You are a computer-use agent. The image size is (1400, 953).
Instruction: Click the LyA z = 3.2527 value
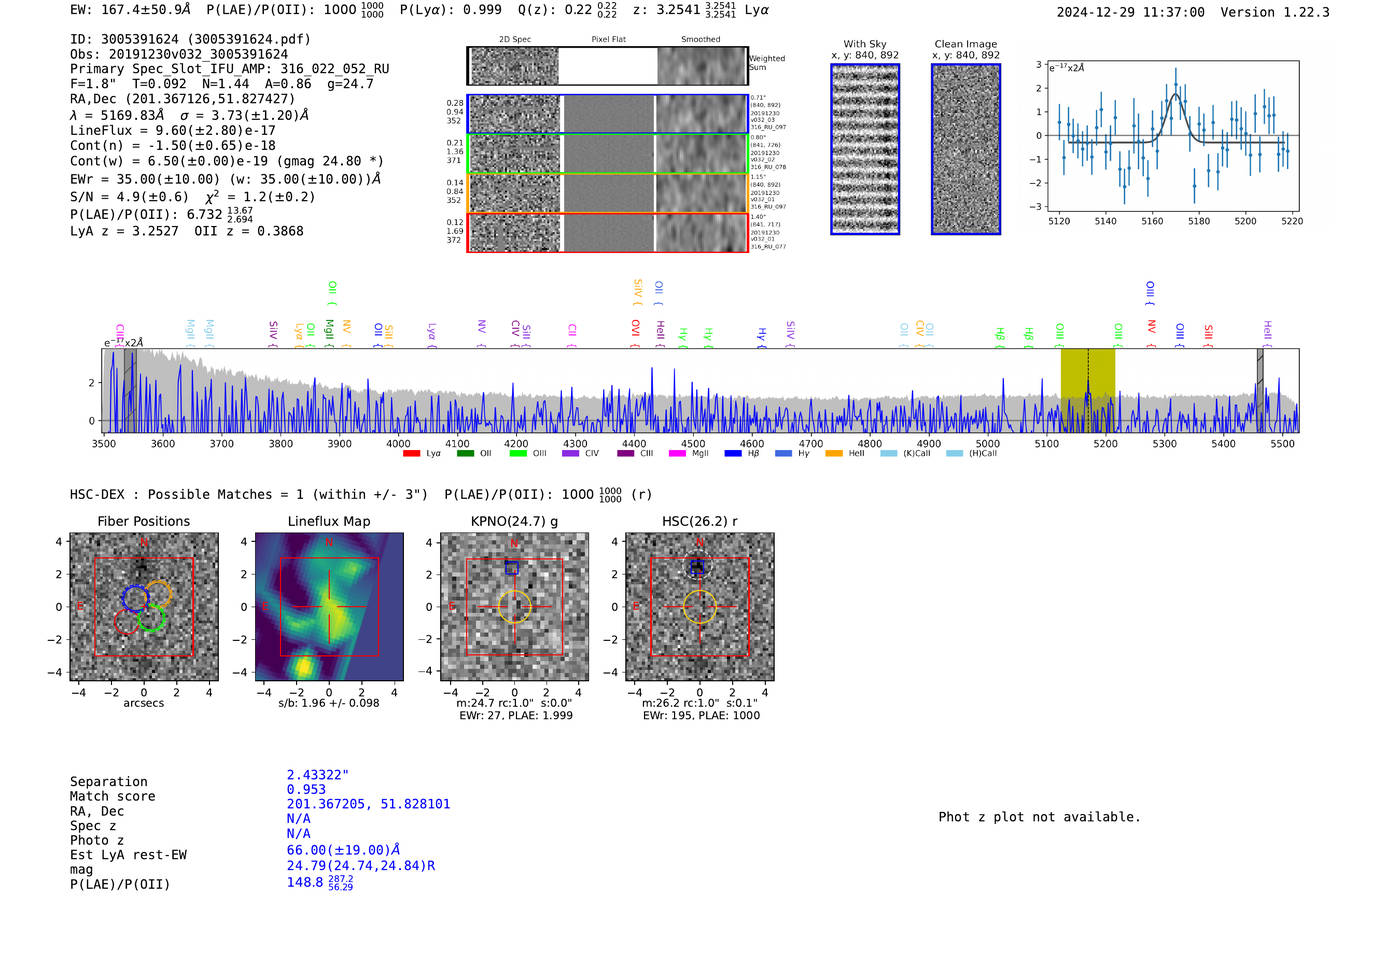(124, 231)
